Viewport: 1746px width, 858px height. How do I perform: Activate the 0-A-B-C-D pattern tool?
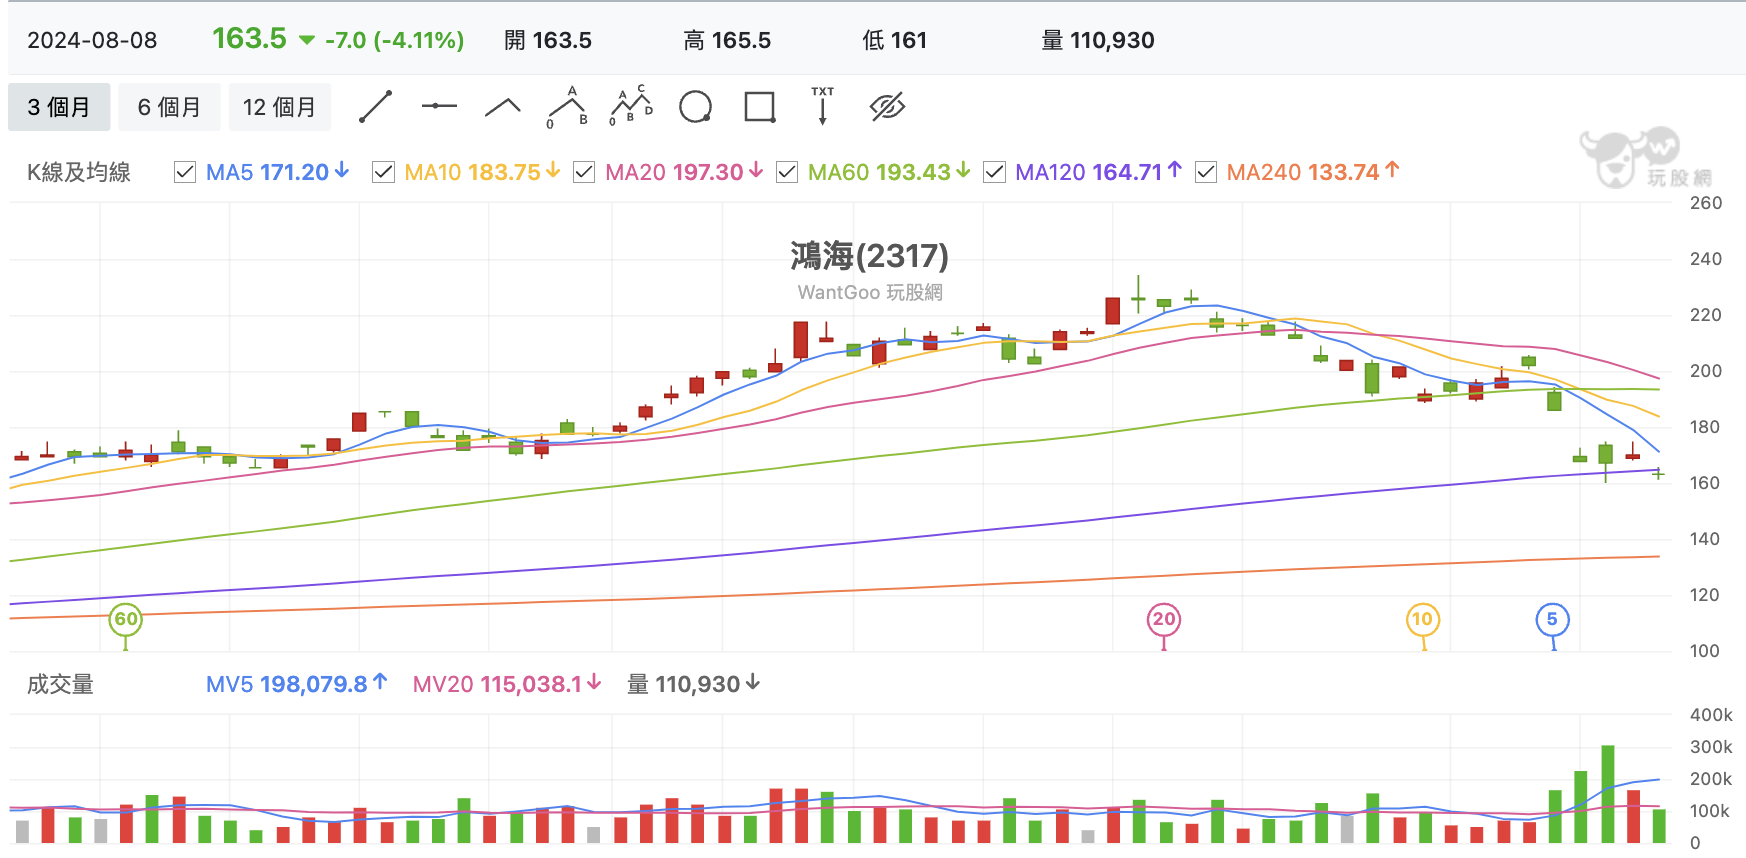point(632,105)
